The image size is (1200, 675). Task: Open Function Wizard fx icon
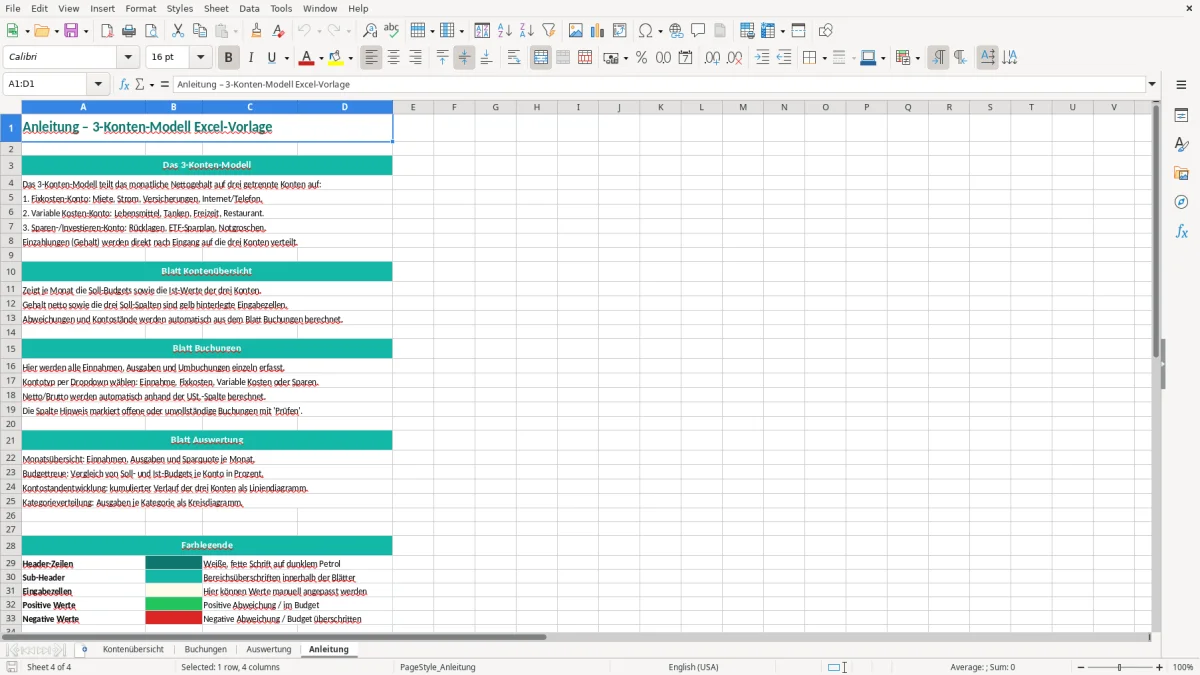pyautogui.click(x=124, y=84)
